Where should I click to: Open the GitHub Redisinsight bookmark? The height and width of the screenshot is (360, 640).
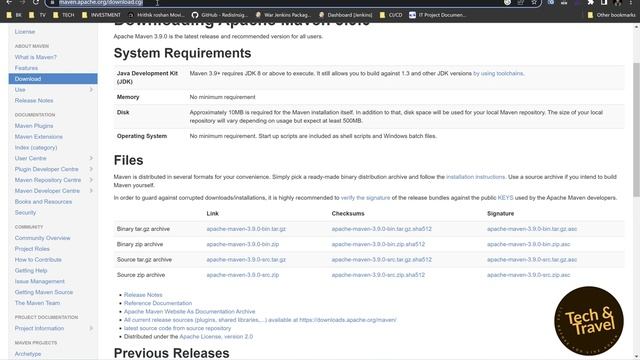(220, 15)
